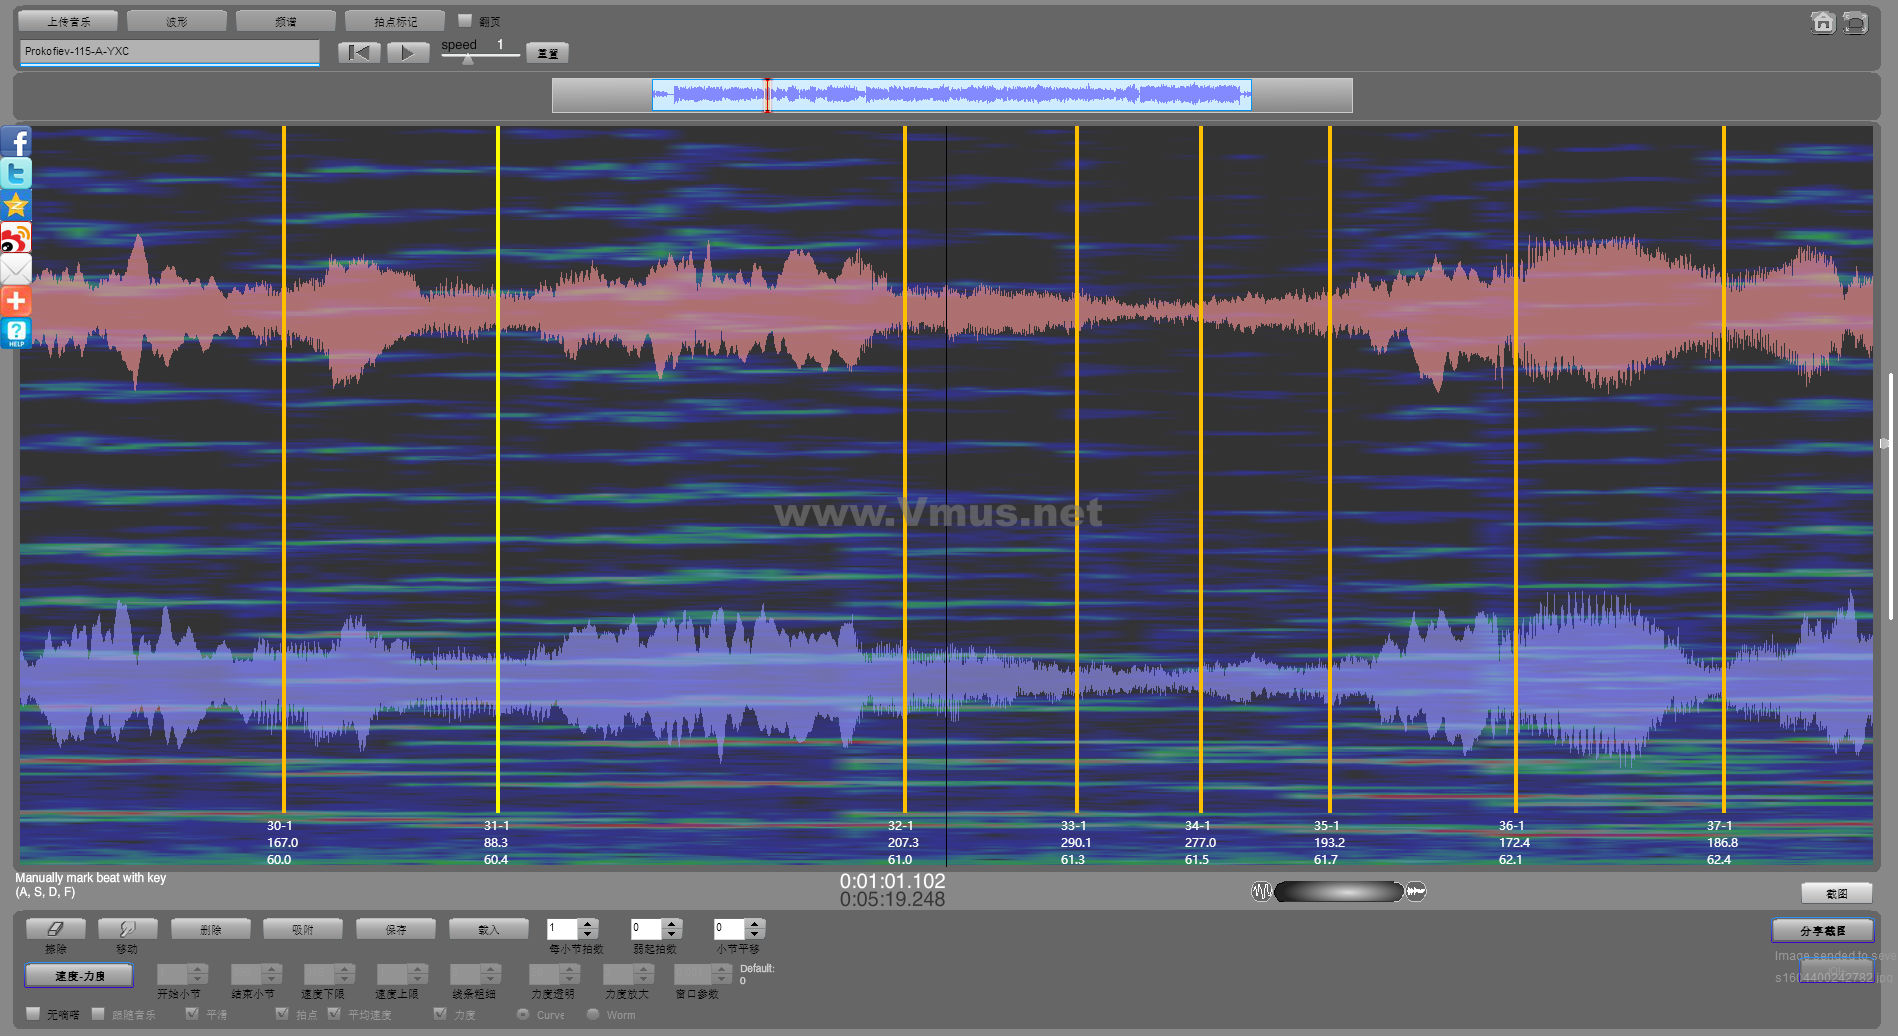Toggle the 平均速度 checkbox
Screen dimensions: 1898x1036
tap(334, 1014)
